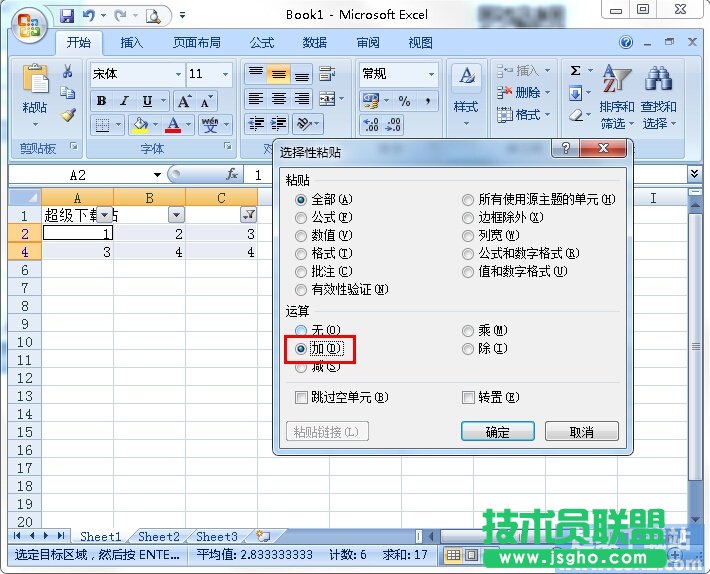Click the Save icon in quick access toolbar
Image resolution: width=710 pixels, height=574 pixels.
point(67,16)
